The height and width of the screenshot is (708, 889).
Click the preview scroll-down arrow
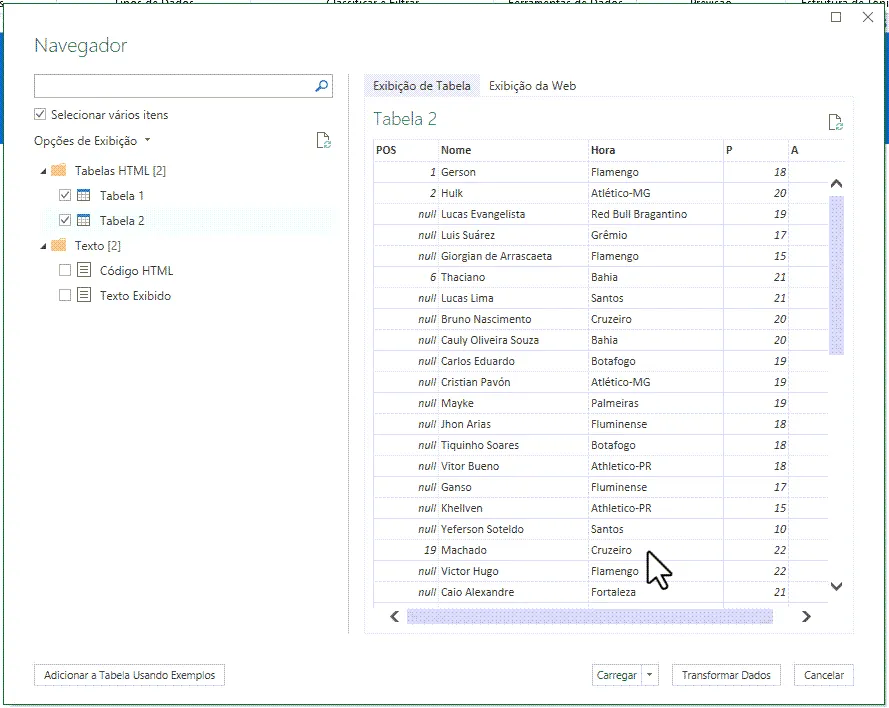(836, 586)
